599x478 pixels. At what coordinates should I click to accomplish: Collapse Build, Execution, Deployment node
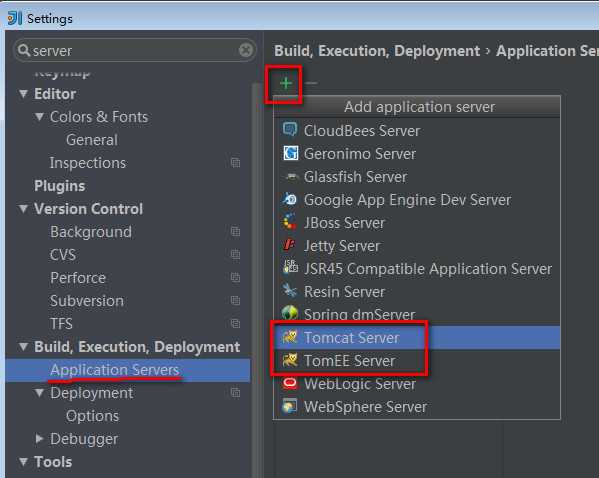coord(23,347)
